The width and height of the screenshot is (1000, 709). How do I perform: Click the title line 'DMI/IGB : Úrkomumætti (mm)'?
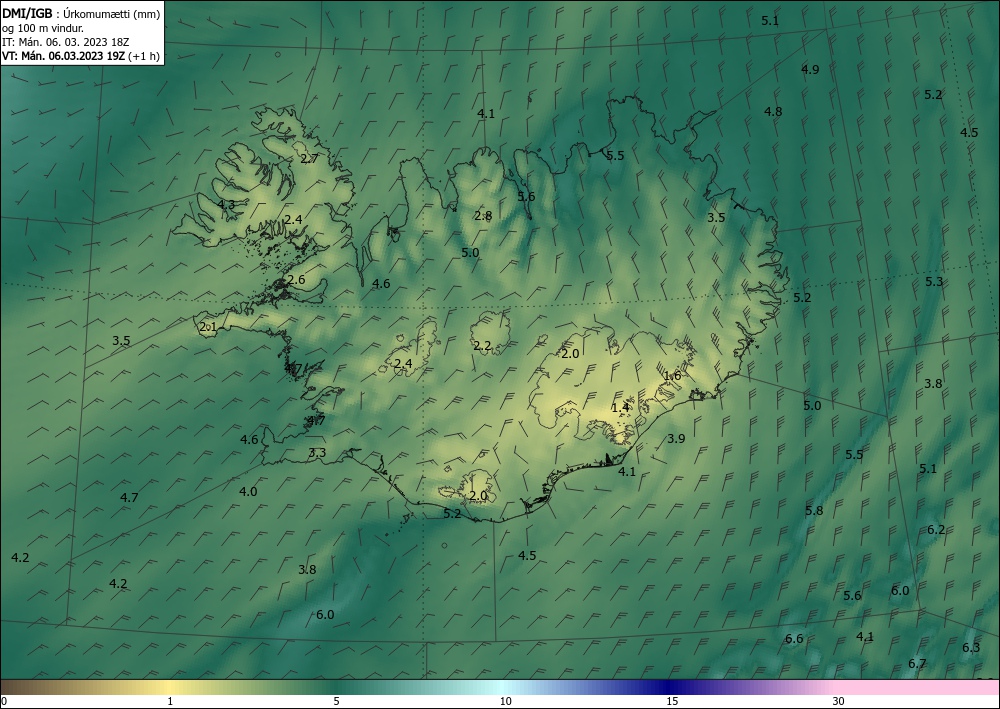81,14
